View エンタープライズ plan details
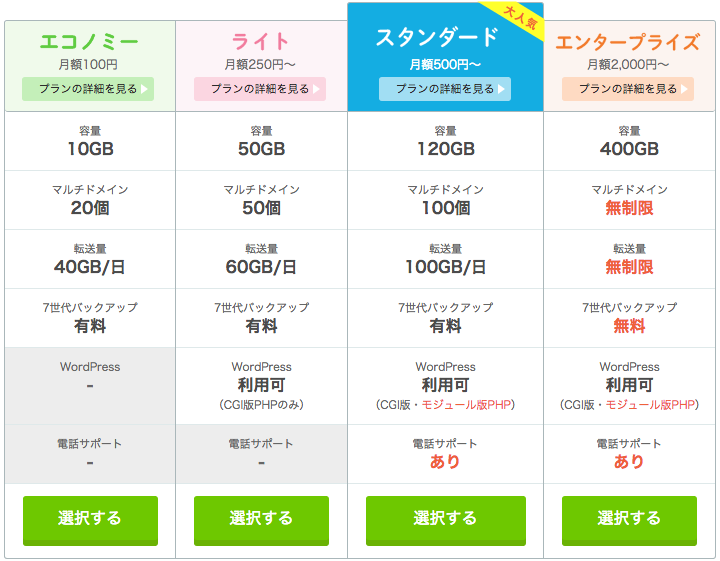This screenshot has width=720, height=561. pyautogui.click(x=628, y=89)
